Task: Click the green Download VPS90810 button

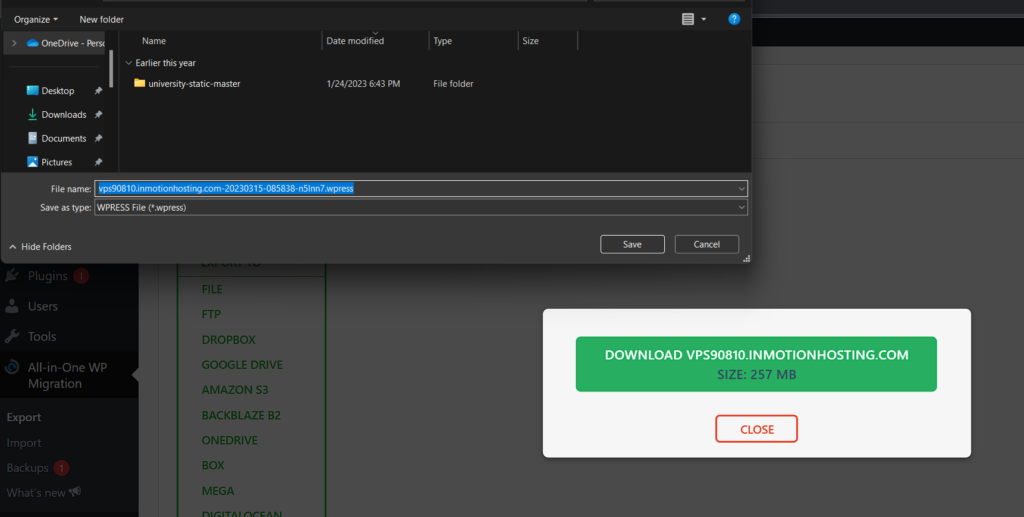Action: coord(756,364)
